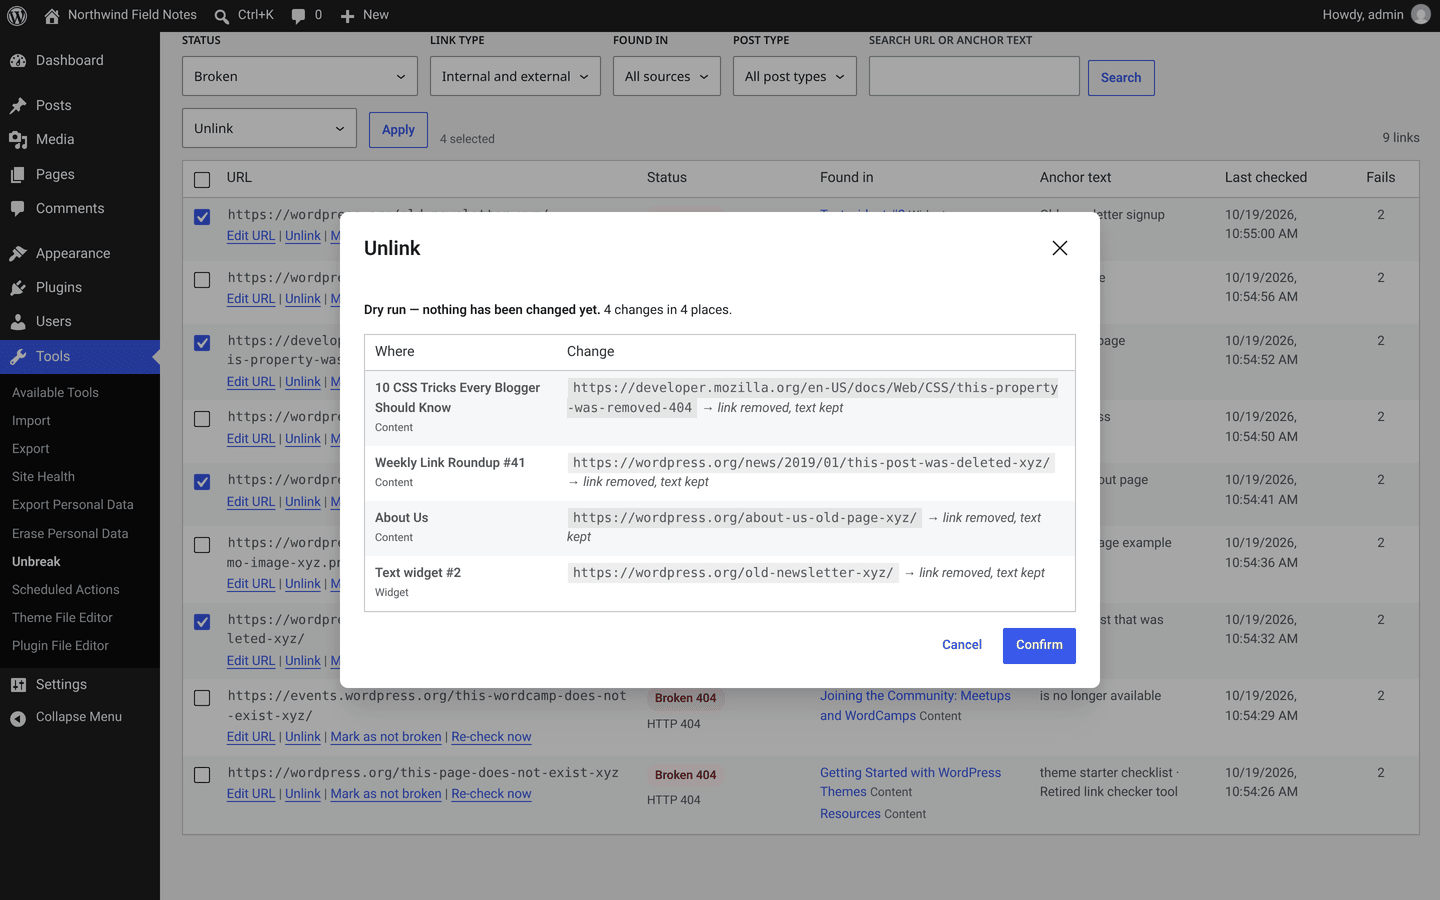This screenshot has height=900, width=1440.
Task: Expand the Found In sources dropdown
Action: (x=667, y=76)
